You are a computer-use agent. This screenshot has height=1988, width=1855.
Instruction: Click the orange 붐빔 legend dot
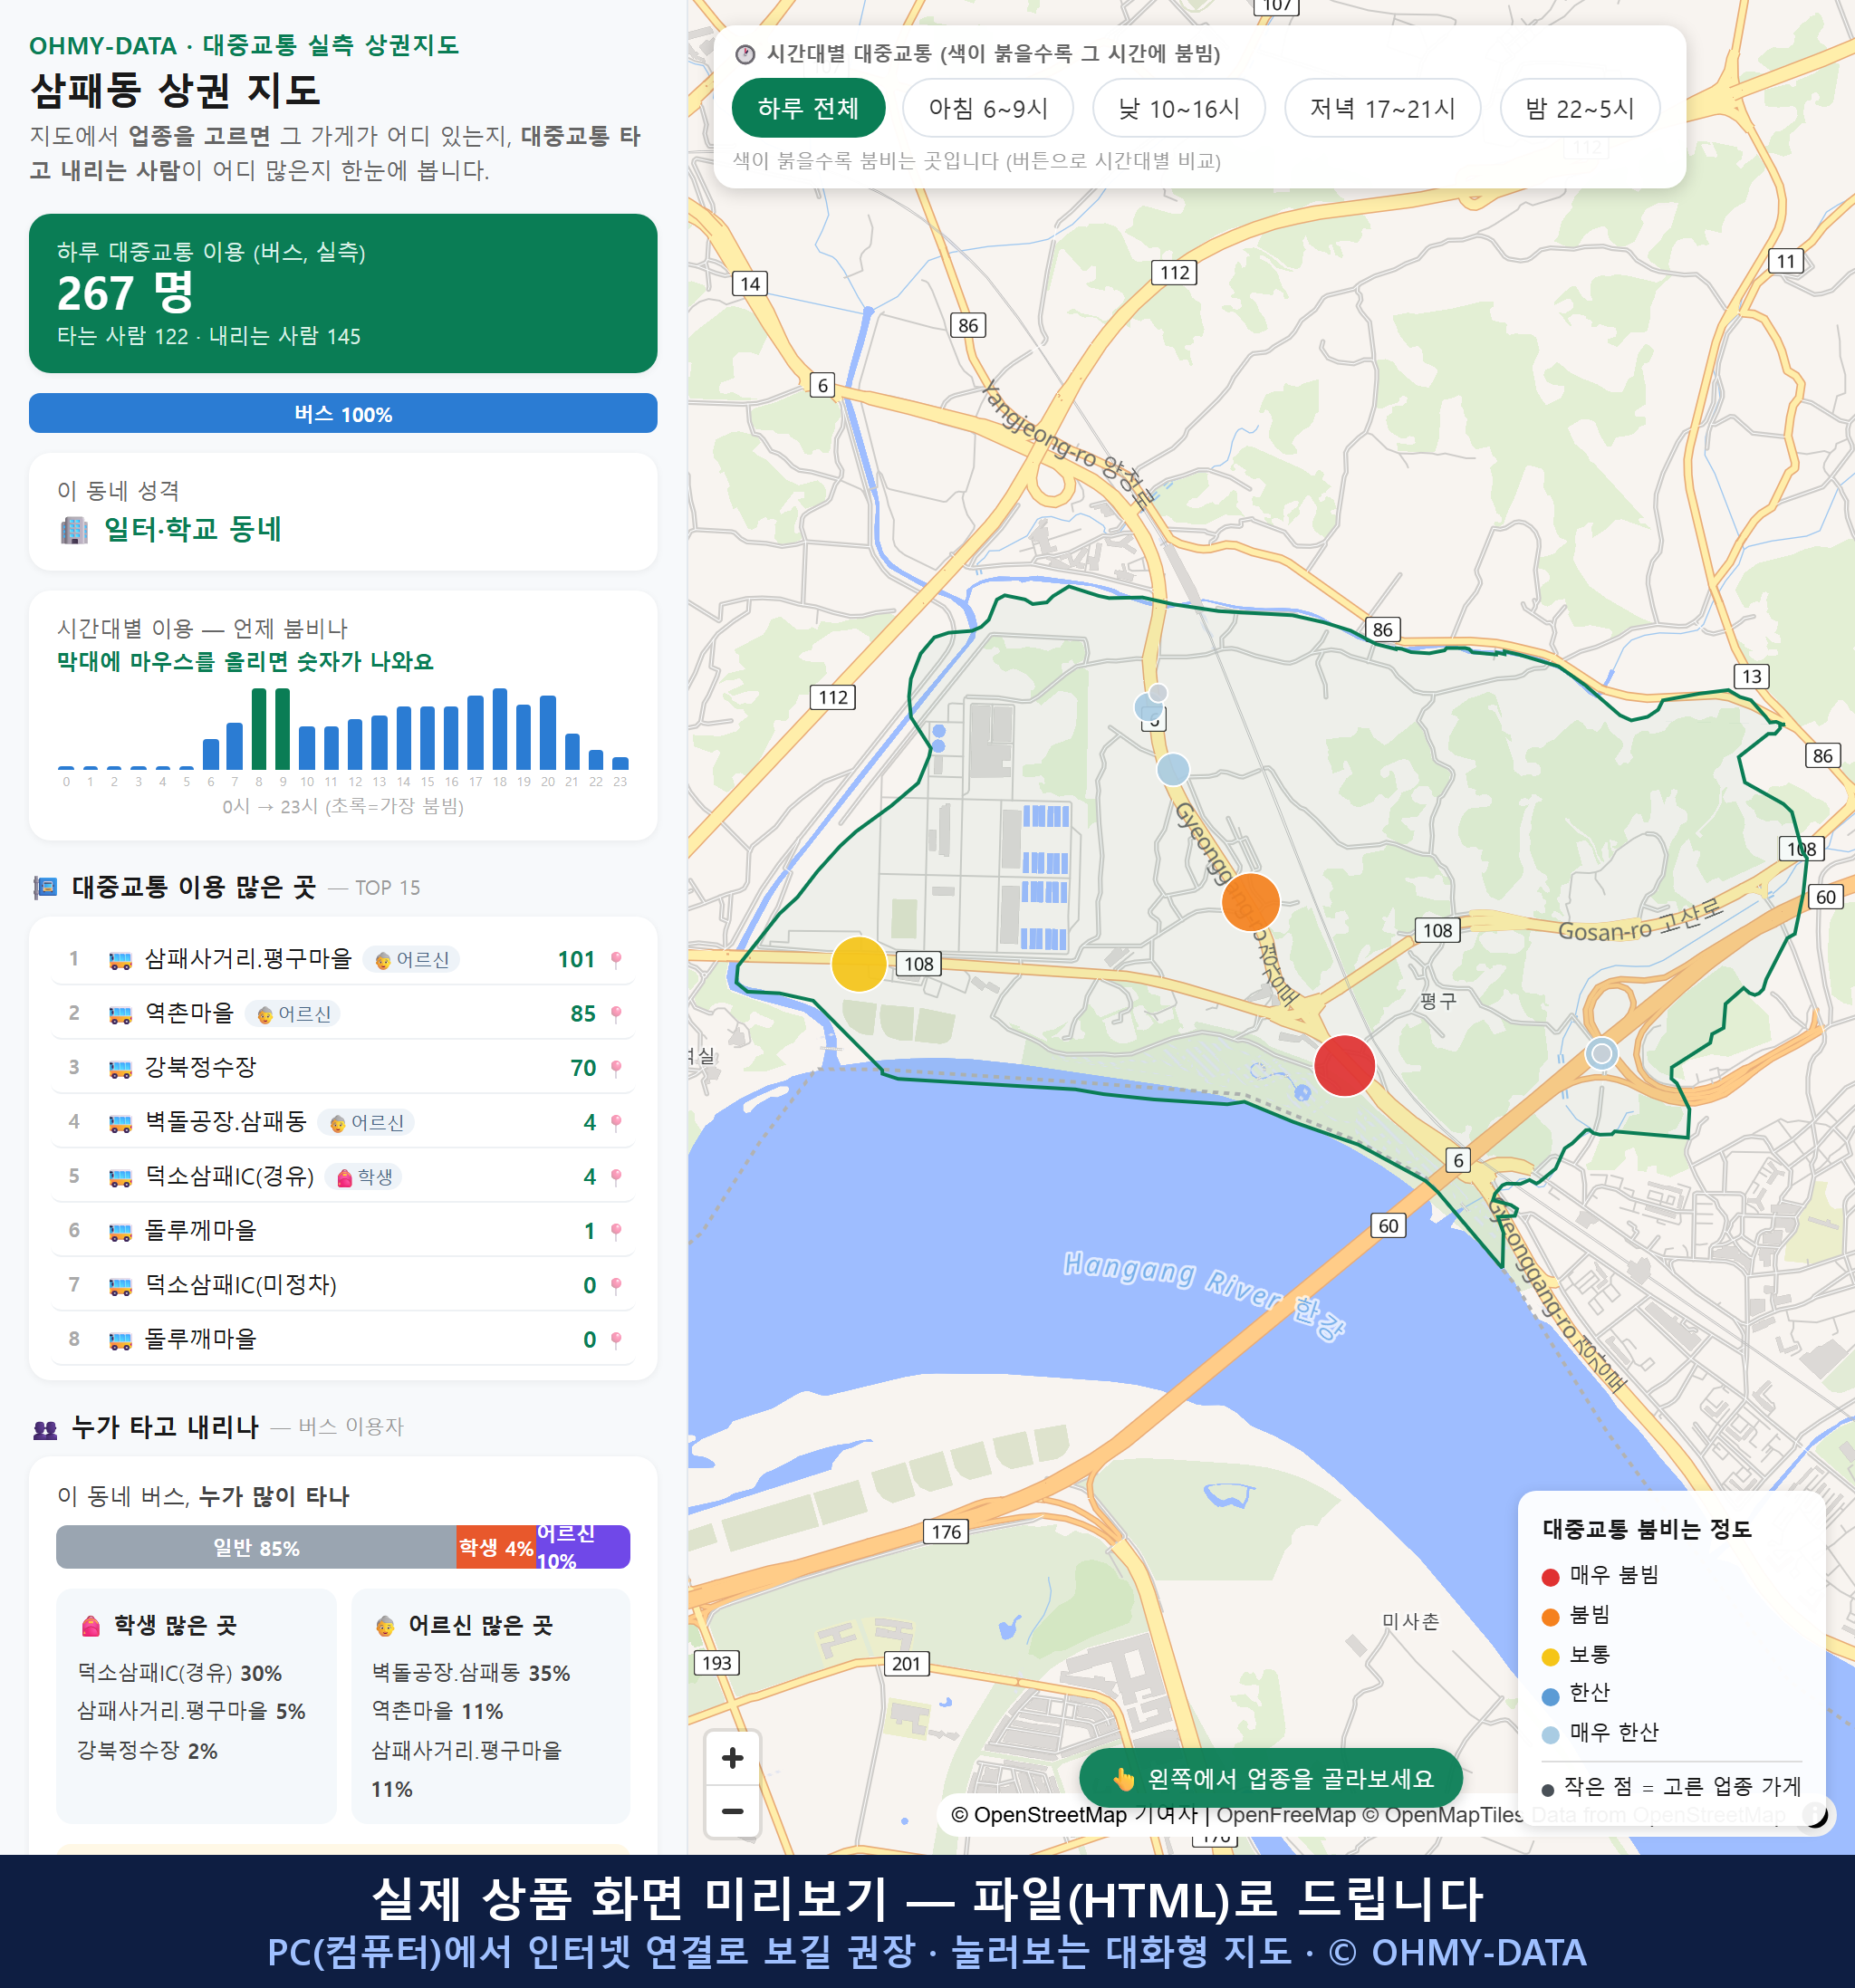[1551, 1617]
